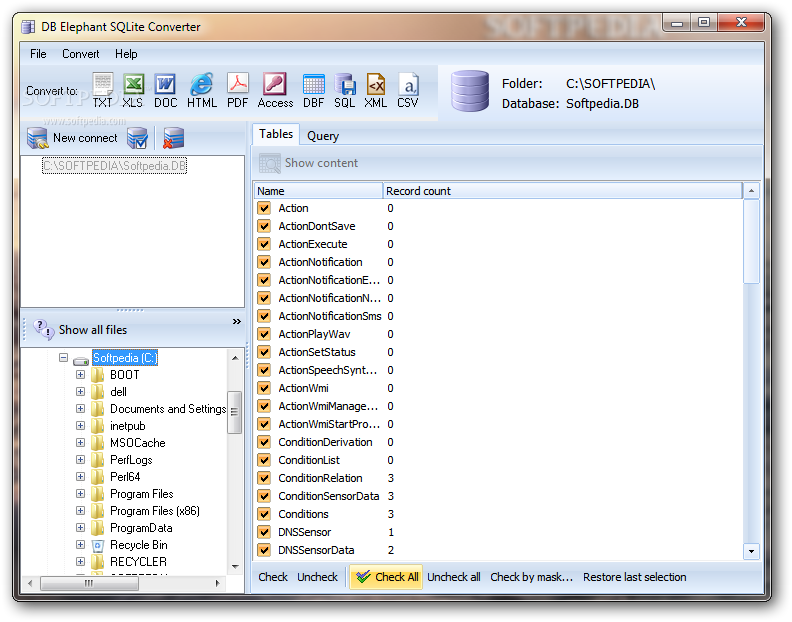Click Uncheck all button
Image resolution: width=792 pixels, height=622 pixels.
point(454,577)
